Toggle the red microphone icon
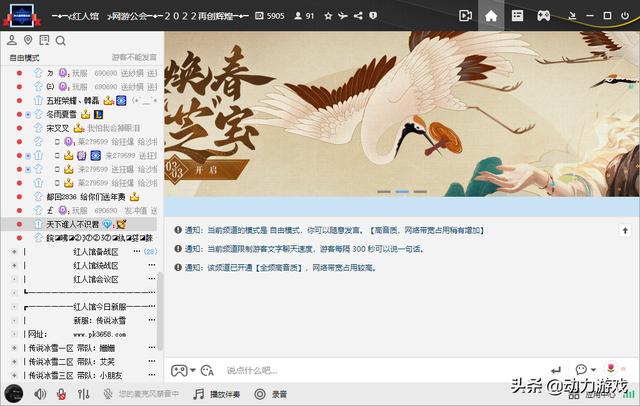This screenshot has height=406, width=640. click(62, 394)
